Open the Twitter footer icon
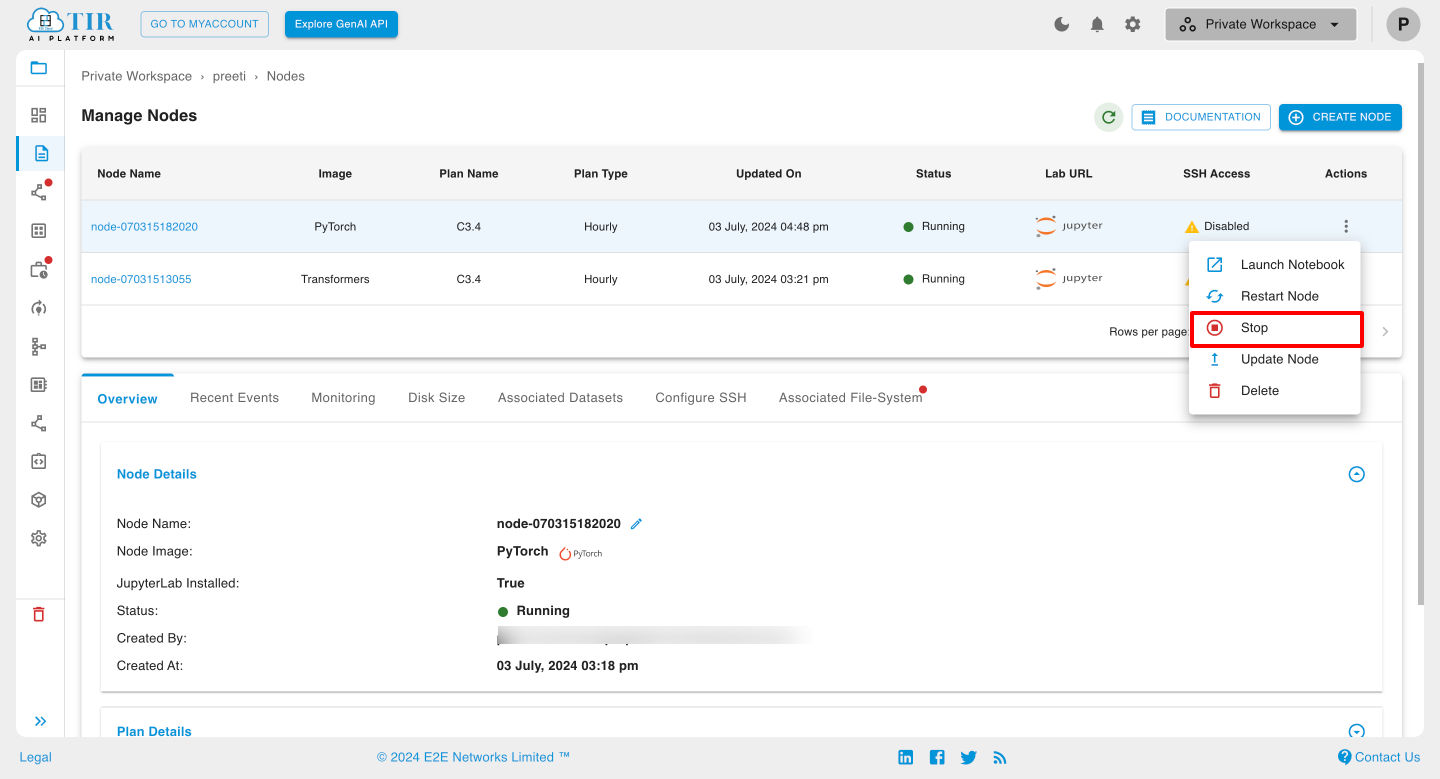Viewport: 1440px width, 779px height. coord(968,757)
